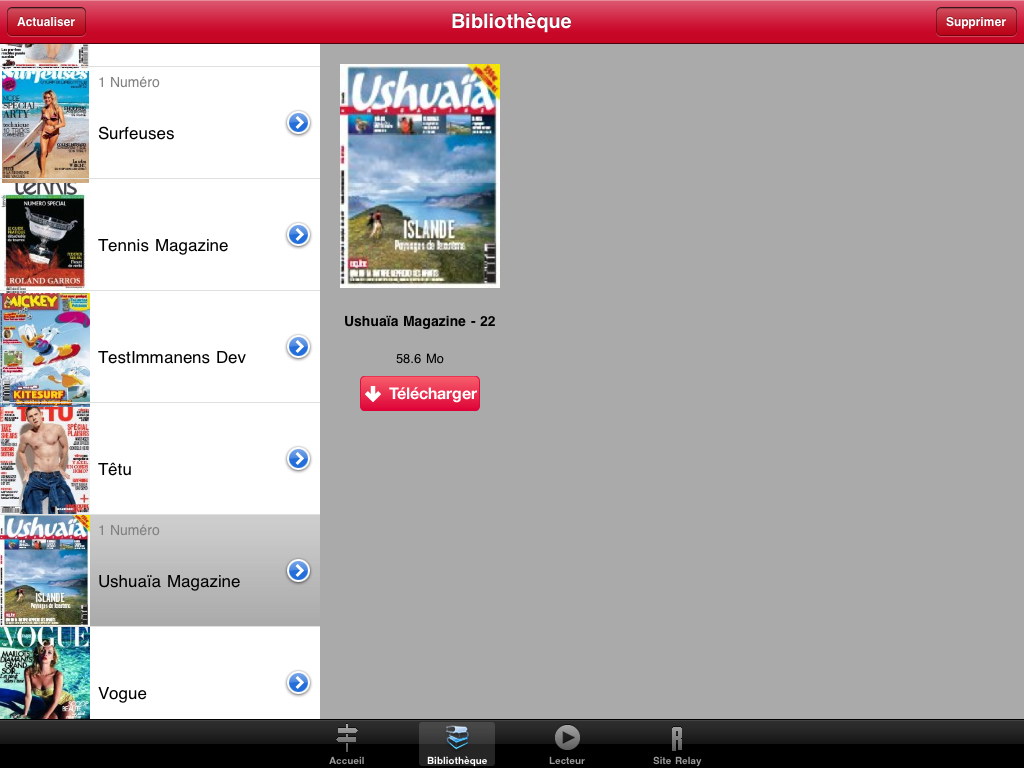Open Tennis Magazine disclosure arrow
1024x768 pixels.
[x=298, y=234]
